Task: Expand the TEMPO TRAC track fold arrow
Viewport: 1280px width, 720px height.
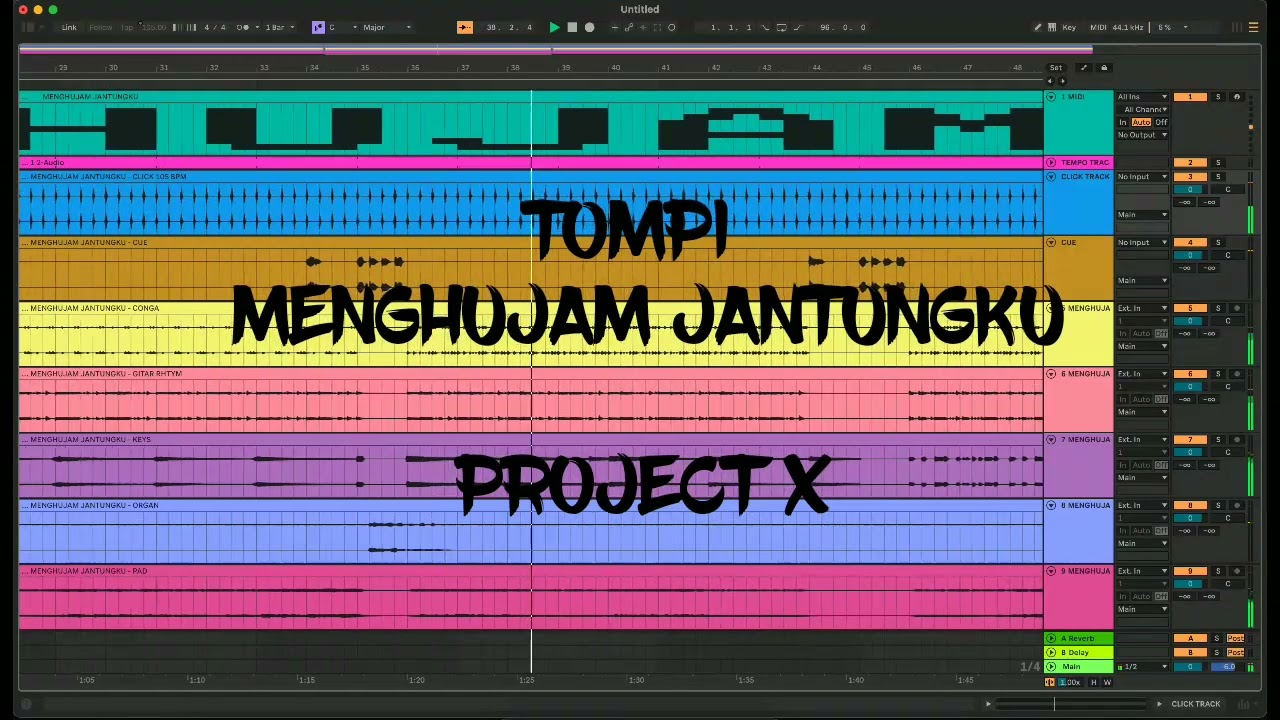Action: (1051, 163)
